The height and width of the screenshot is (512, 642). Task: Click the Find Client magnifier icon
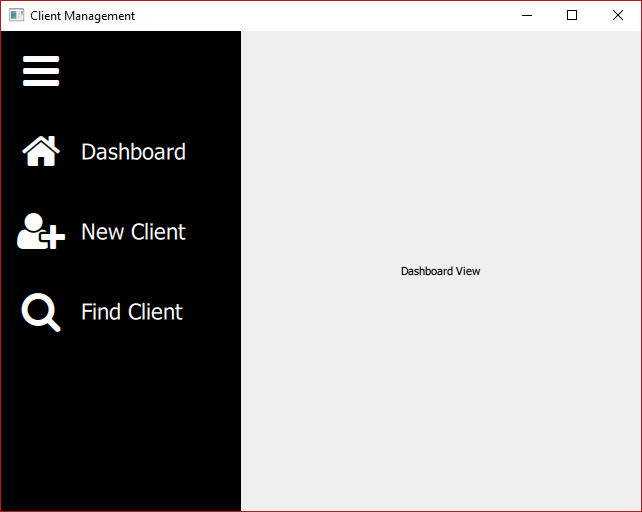click(41, 312)
